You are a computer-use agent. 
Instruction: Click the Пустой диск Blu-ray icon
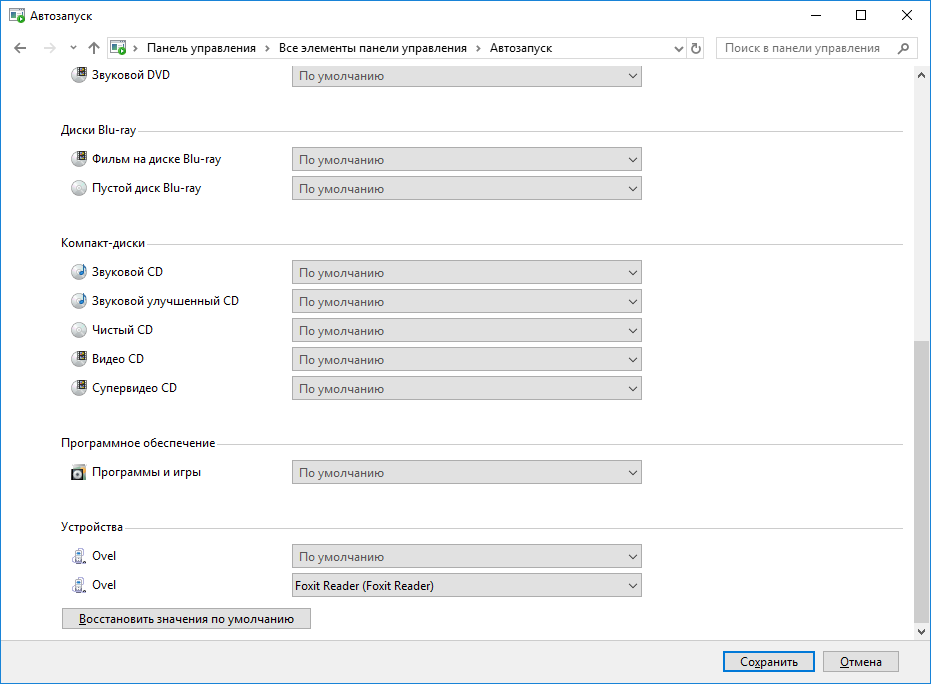tap(79, 188)
